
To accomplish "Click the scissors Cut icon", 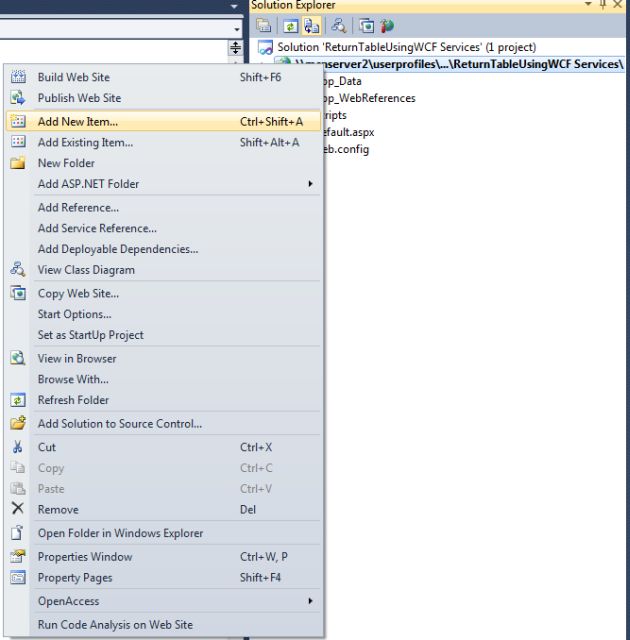I will pyautogui.click(x=18, y=447).
